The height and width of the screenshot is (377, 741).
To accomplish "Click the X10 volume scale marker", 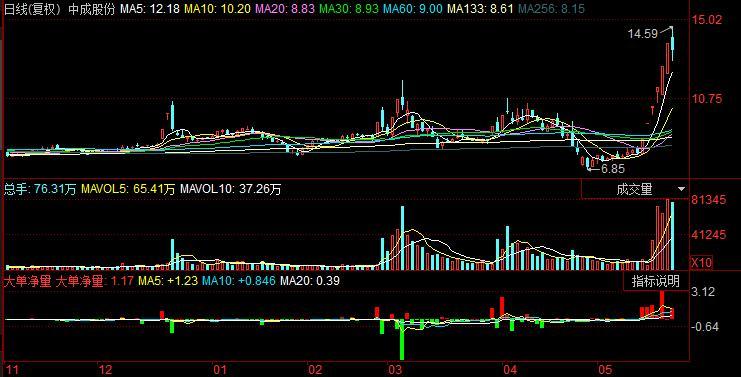I will point(701,263).
